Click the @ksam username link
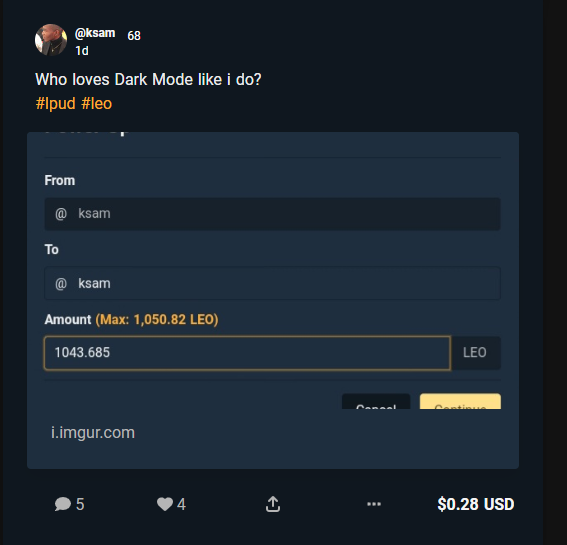Image resolution: width=567 pixels, height=545 pixels. click(95, 33)
